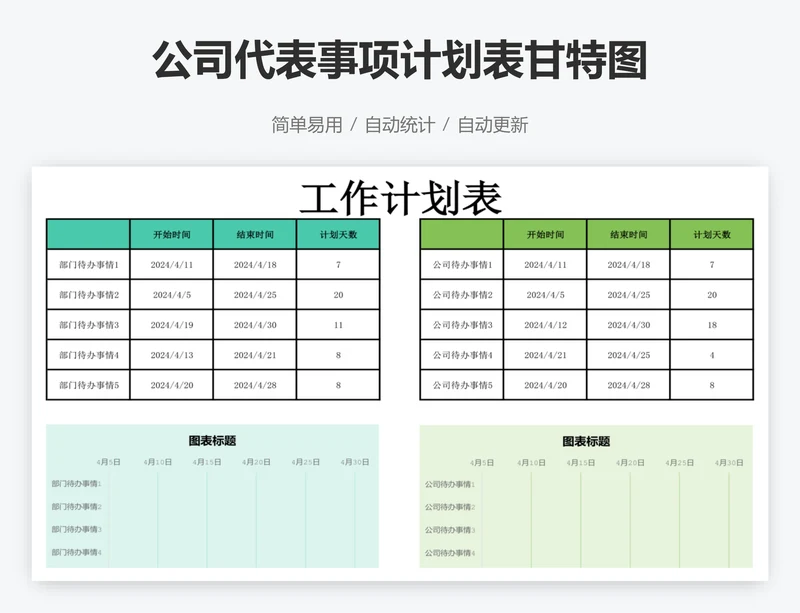Select planned days 7 of 公司待办事情1
Screen dimensions: 800x613
click(712, 264)
